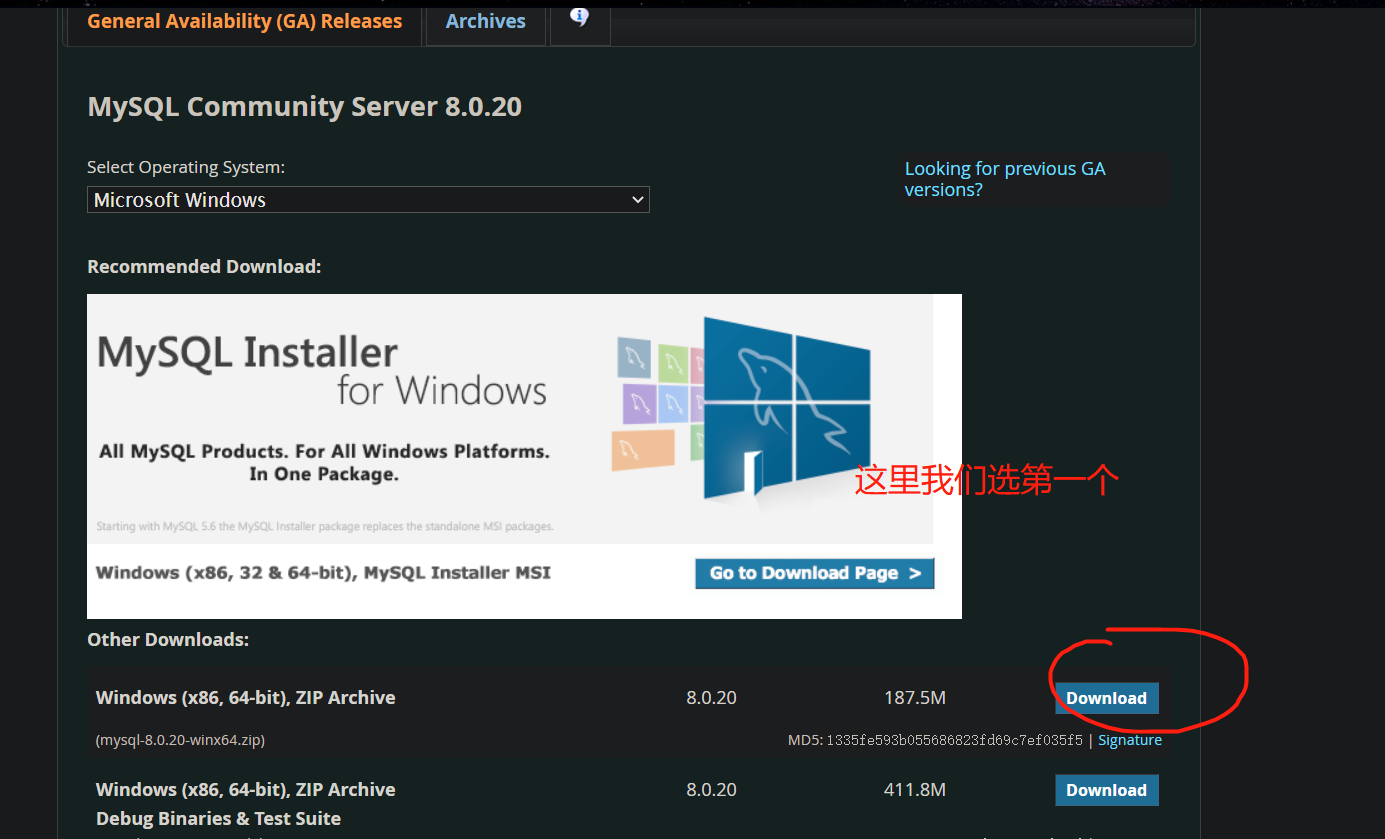Download the 411.8M Debug Binaries ZIP
Screen dimensions: 1385x839
pyautogui.click(x=1106, y=790)
